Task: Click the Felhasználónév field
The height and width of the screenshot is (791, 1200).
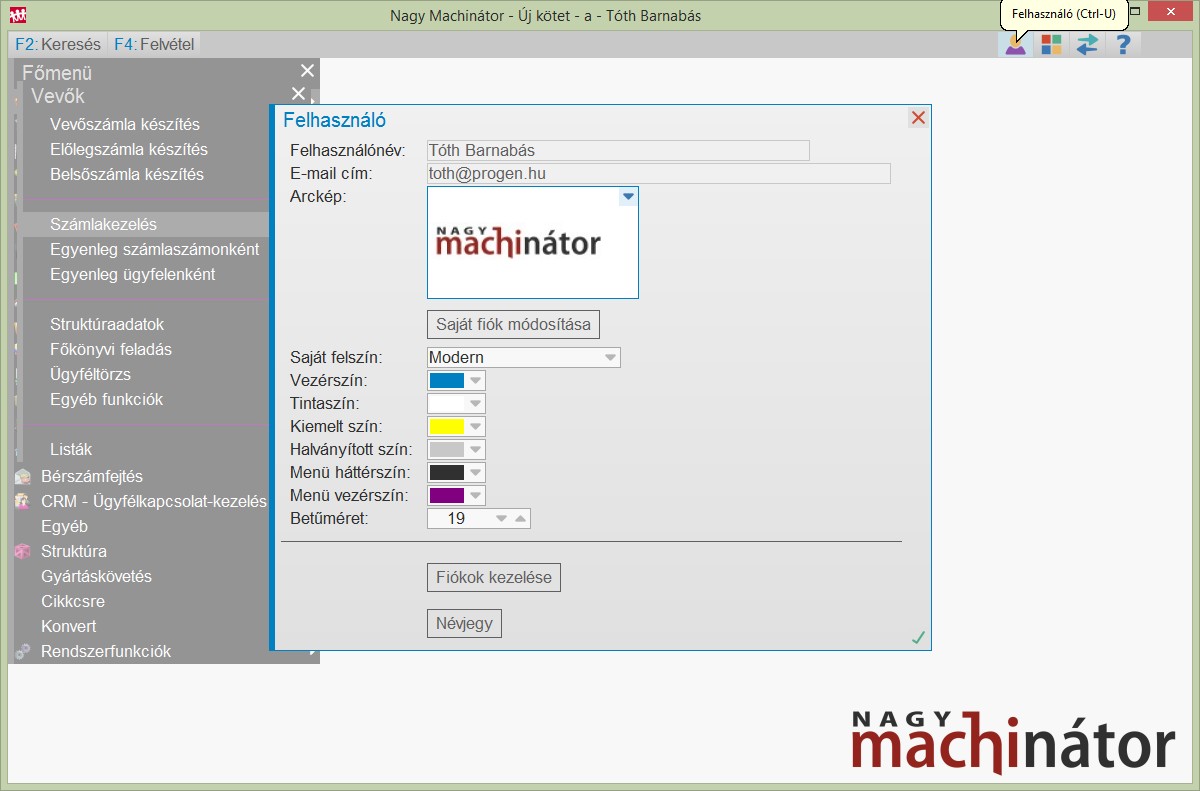Action: [618, 150]
